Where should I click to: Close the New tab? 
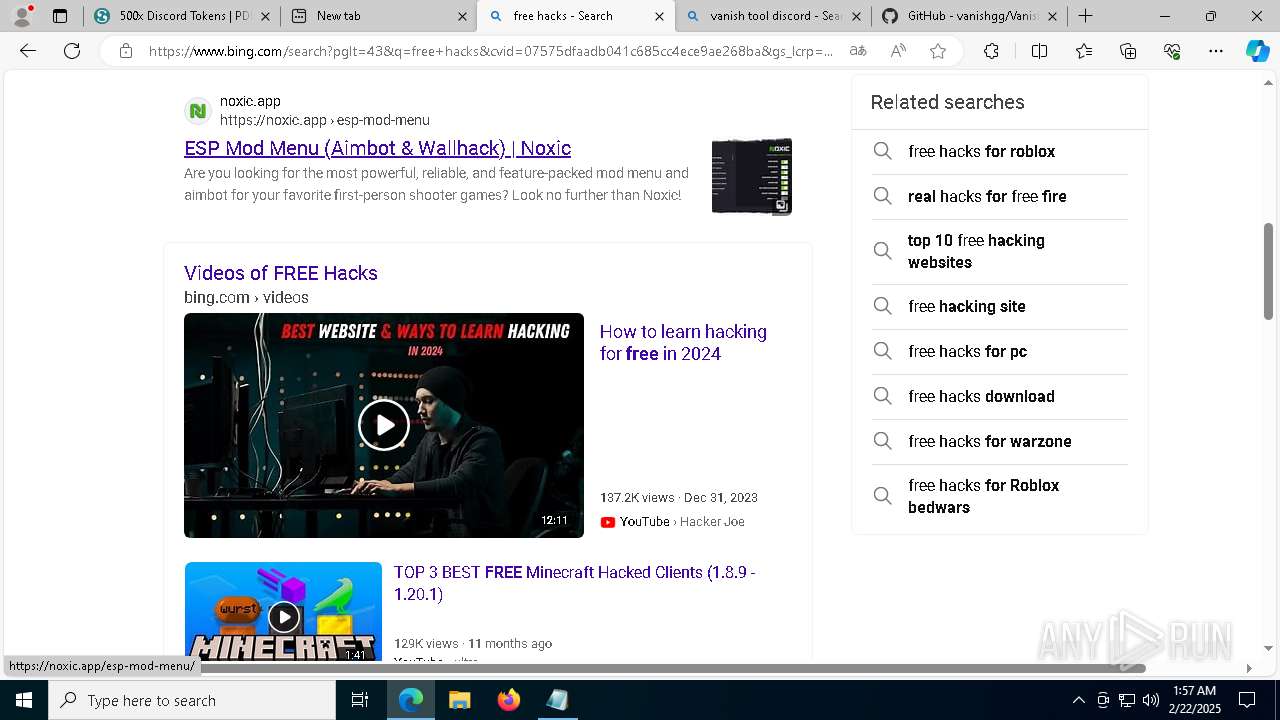pyautogui.click(x=462, y=16)
